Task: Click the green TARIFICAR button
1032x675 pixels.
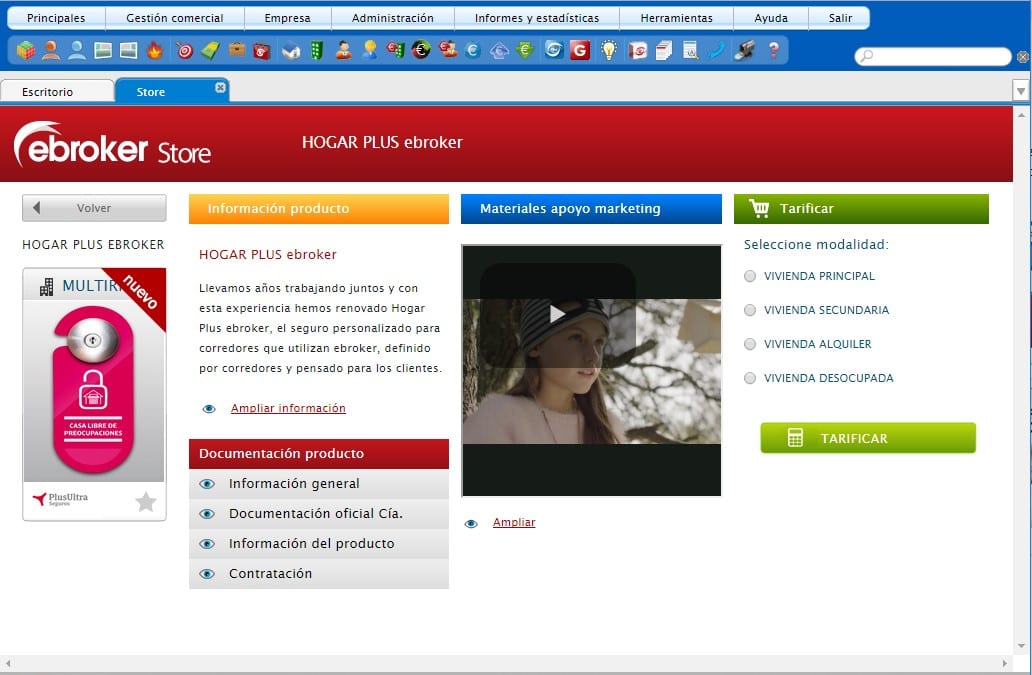Action: click(868, 438)
